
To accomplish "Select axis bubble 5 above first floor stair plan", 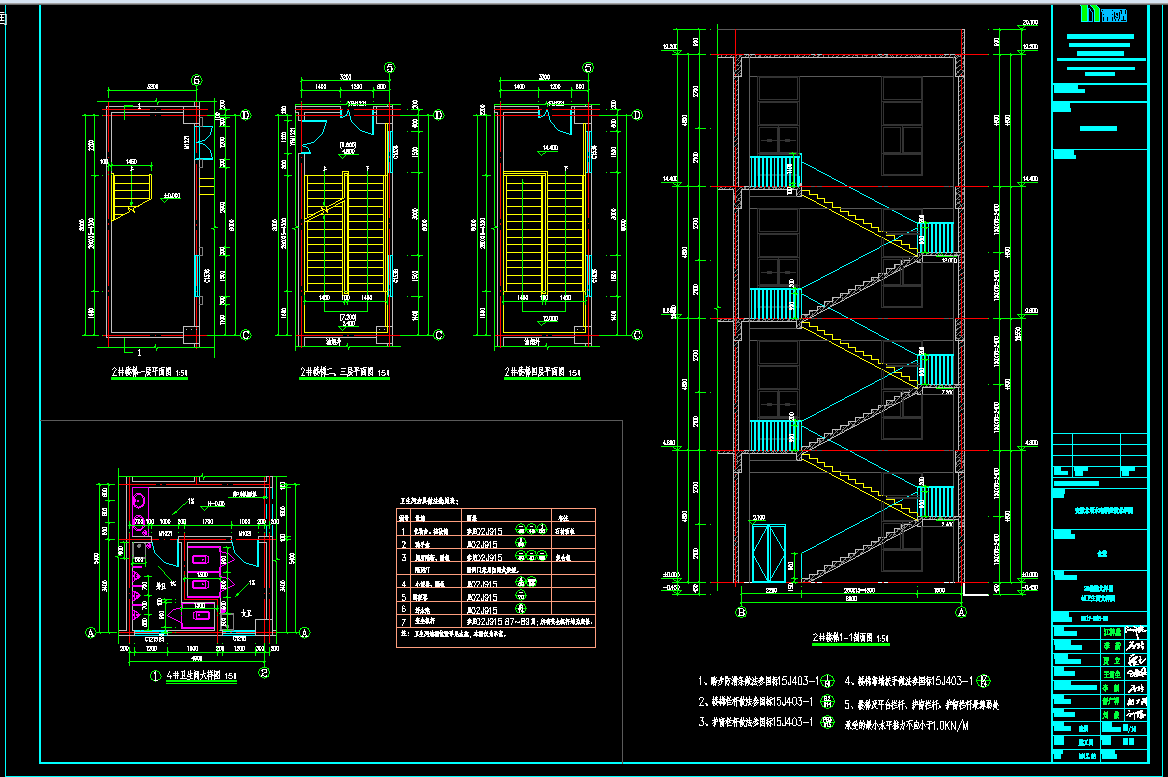I will pos(197,80).
